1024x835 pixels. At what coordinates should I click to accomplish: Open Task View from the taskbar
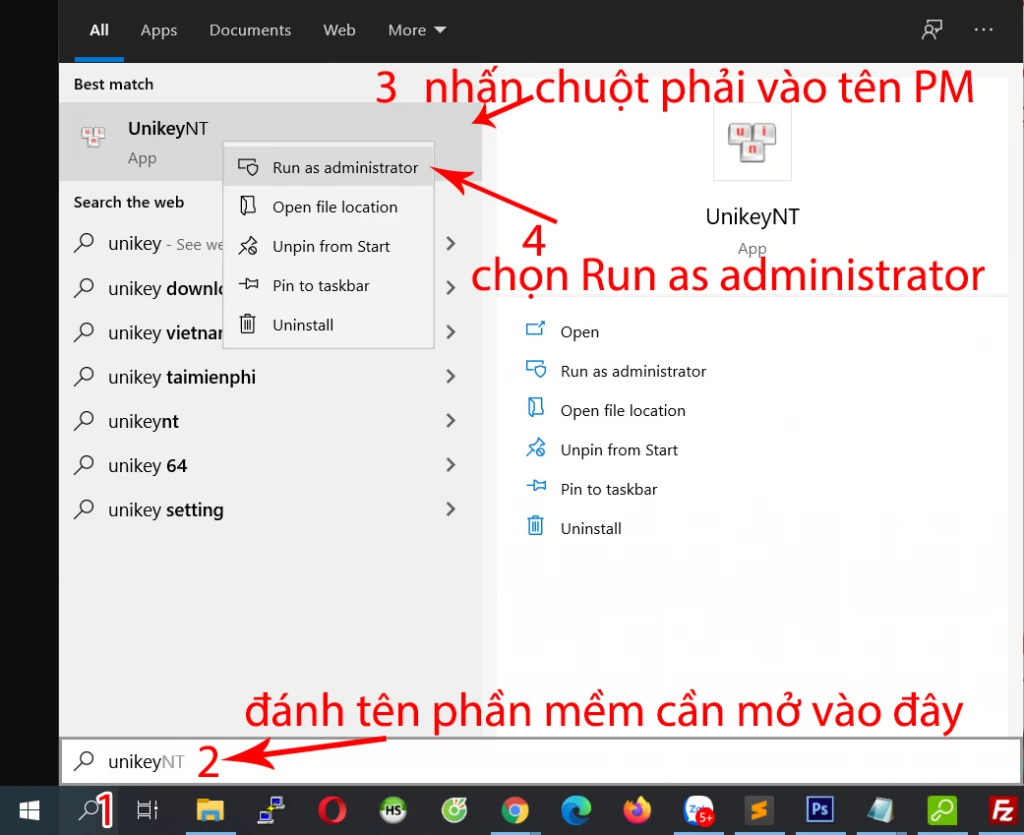point(147,810)
